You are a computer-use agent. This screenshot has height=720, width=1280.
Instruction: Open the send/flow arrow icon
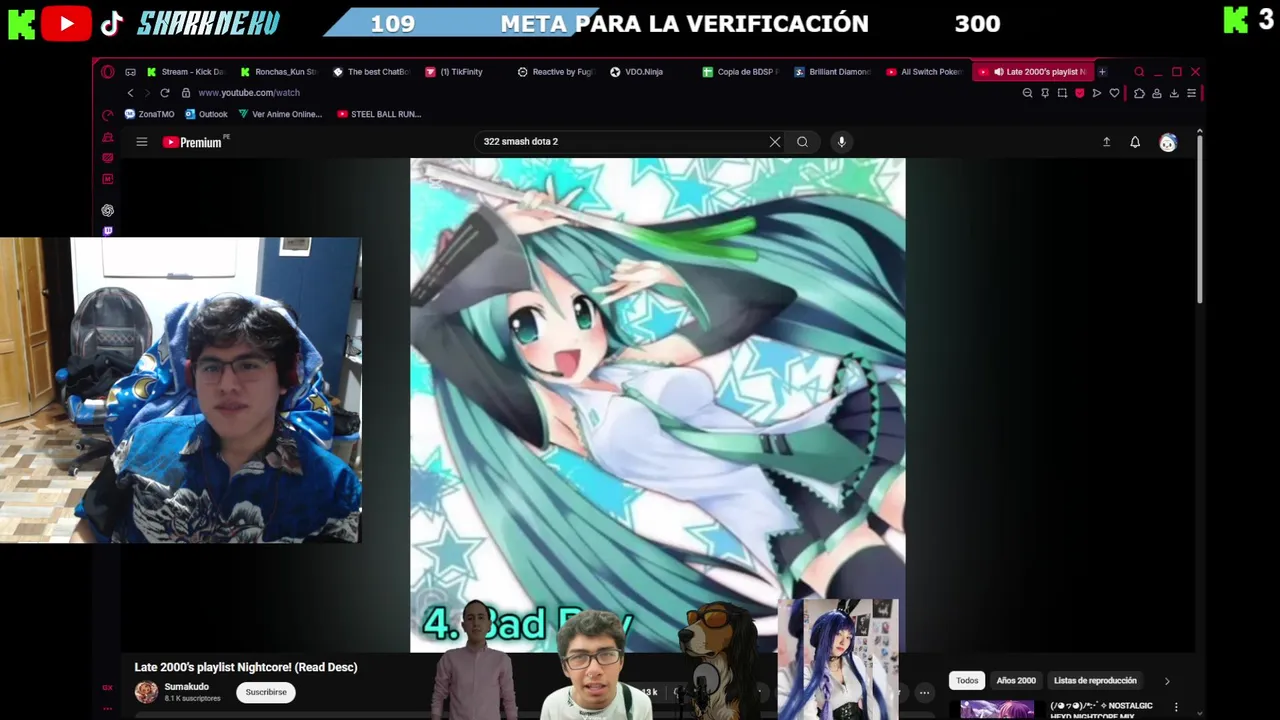pyautogui.click(x=1097, y=93)
